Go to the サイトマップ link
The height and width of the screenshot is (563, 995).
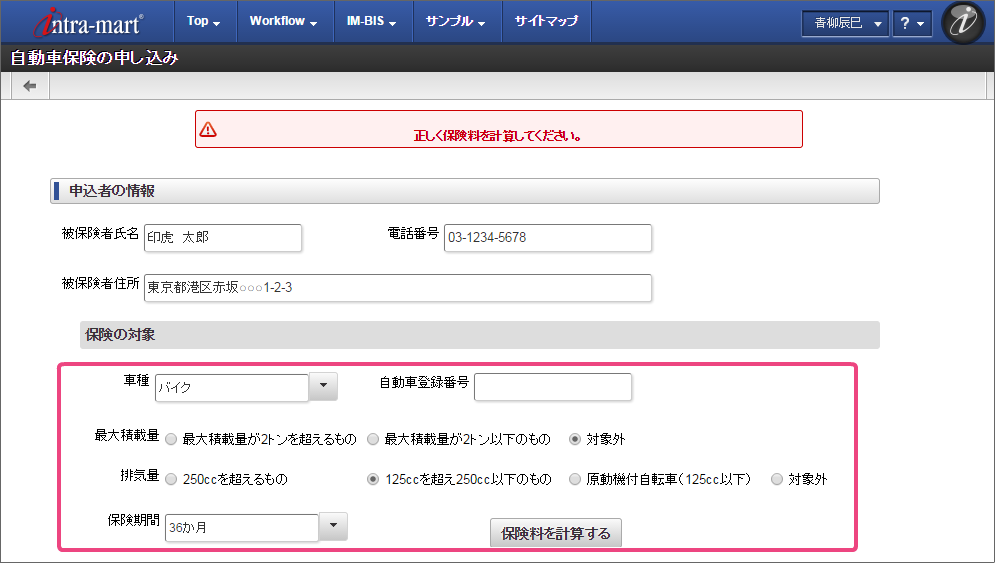(x=546, y=21)
